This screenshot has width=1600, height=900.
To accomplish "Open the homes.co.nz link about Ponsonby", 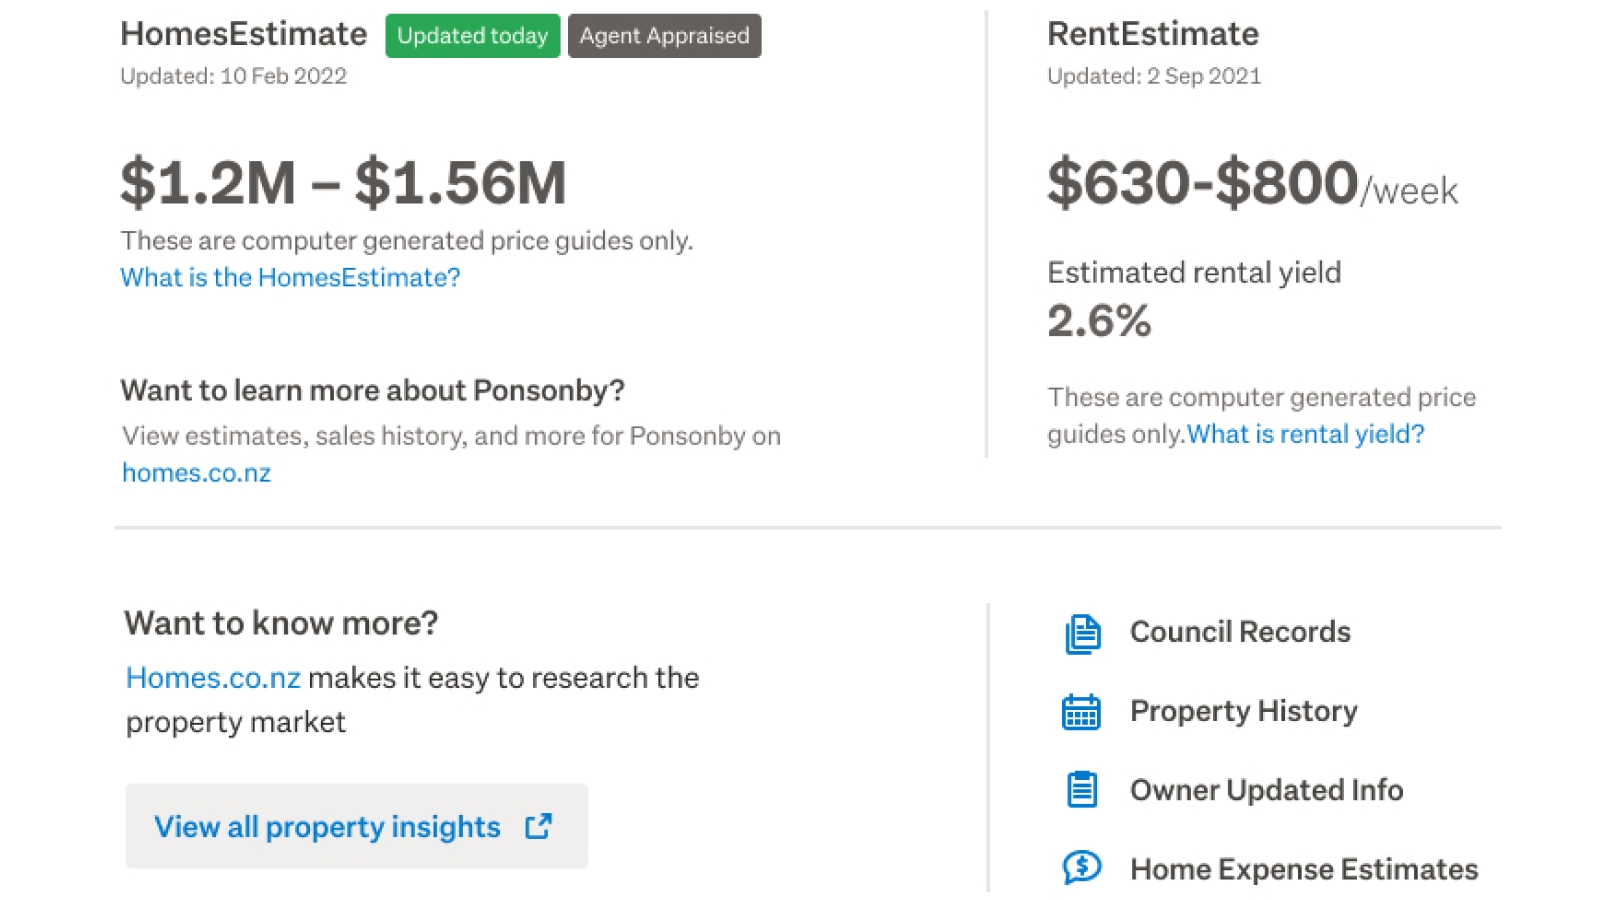I will 196,472.
